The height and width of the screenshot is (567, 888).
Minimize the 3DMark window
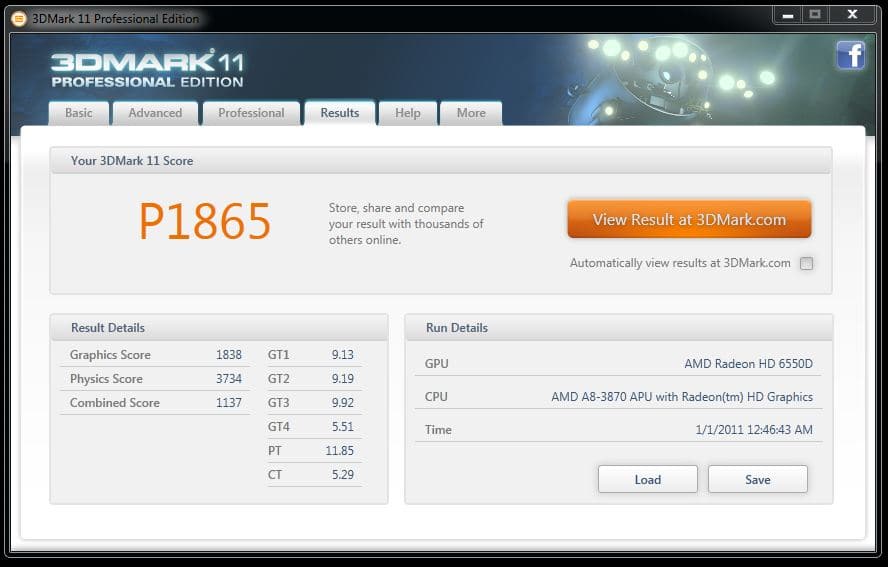tap(788, 15)
